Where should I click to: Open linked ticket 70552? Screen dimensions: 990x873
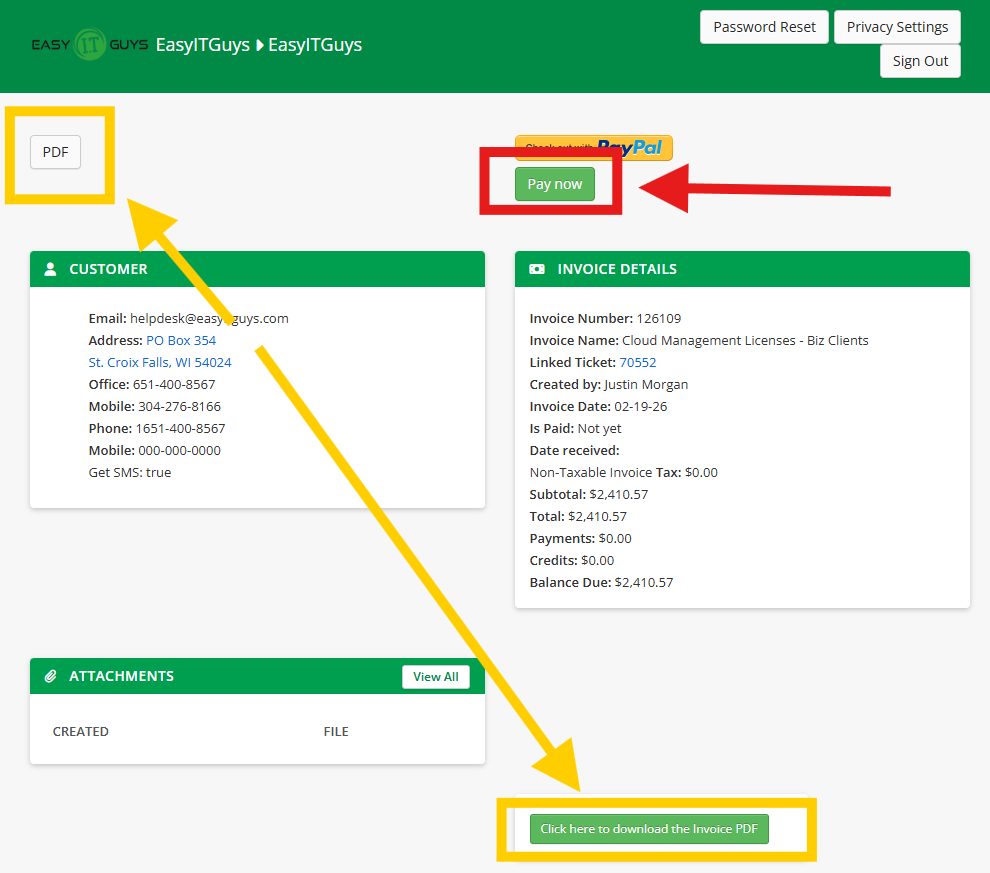(x=638, y=362)
